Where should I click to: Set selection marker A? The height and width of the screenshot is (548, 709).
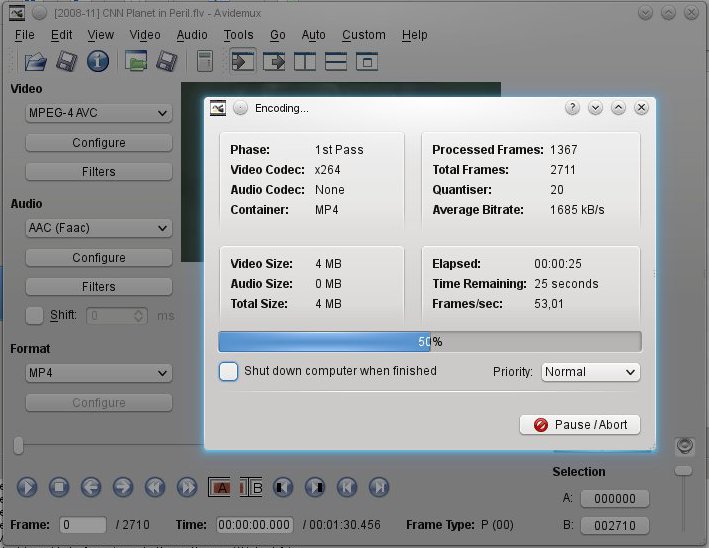[219, 487]
